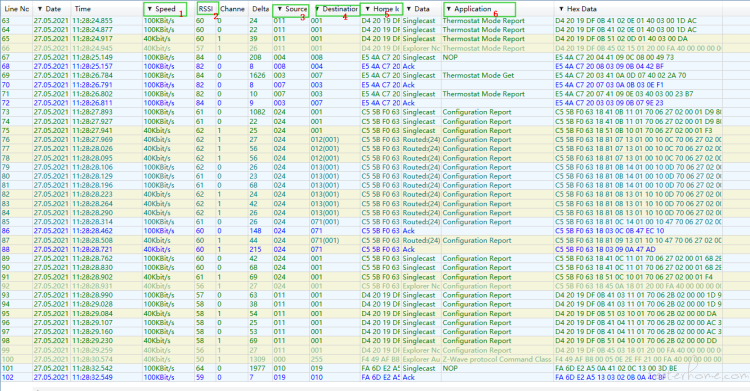Image resolution: width=750 pixels, height=391 pixels.
Task: Click the NOP cell in line 101
Action: pos(450,369)
